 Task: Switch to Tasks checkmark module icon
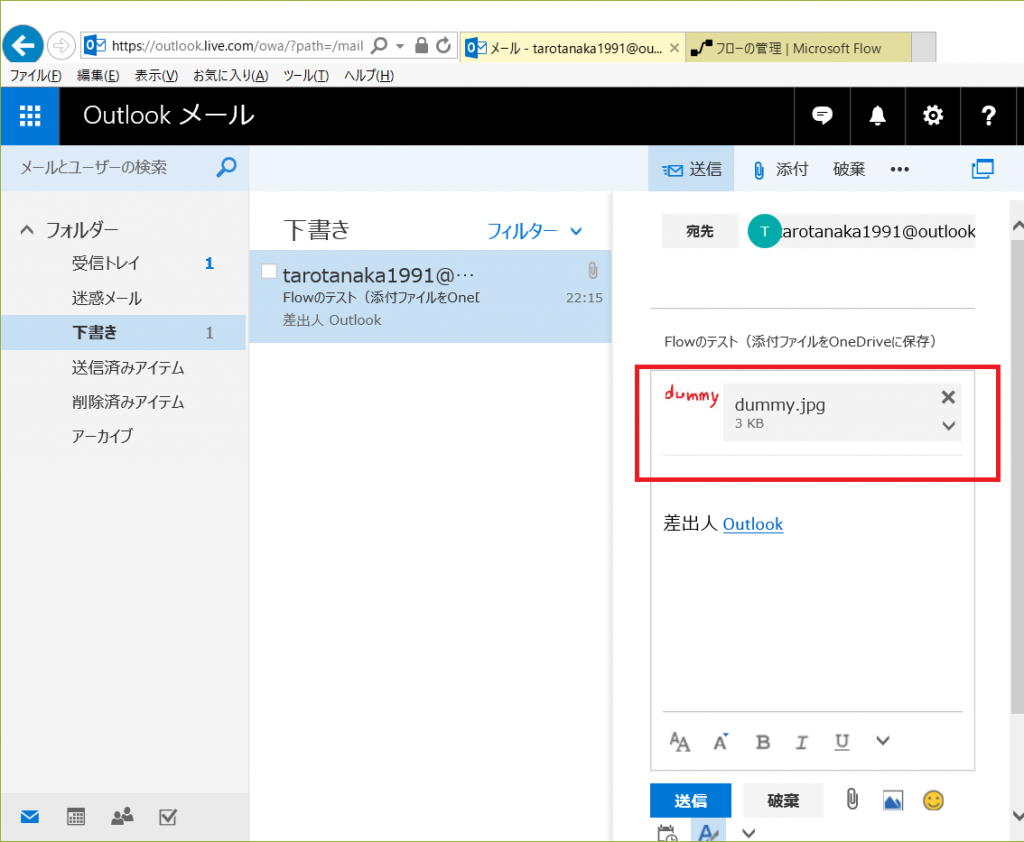click(168, 817)
